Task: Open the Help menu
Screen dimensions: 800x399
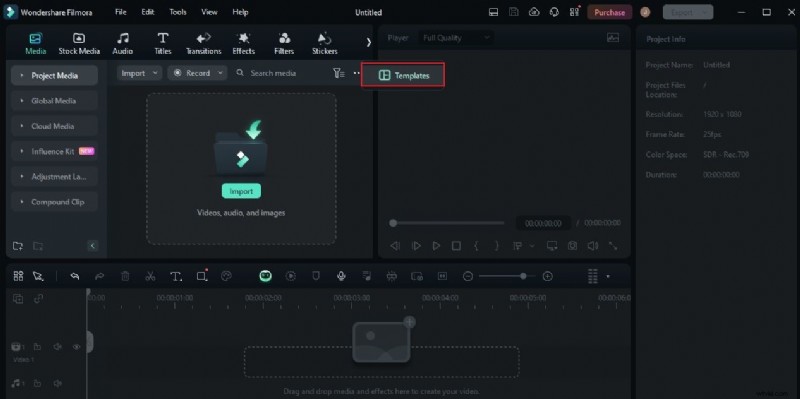Action: click(240, 12)
